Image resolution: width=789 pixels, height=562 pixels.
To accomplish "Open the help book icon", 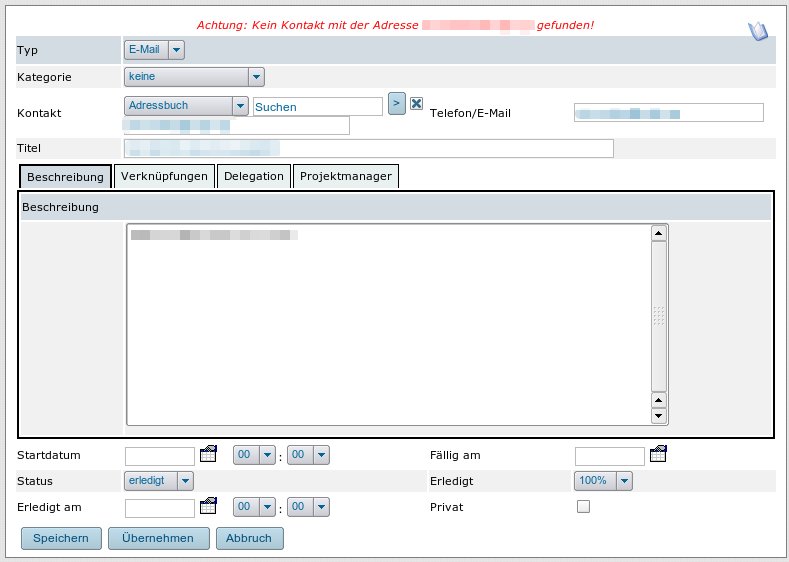I will coord(759,30).
